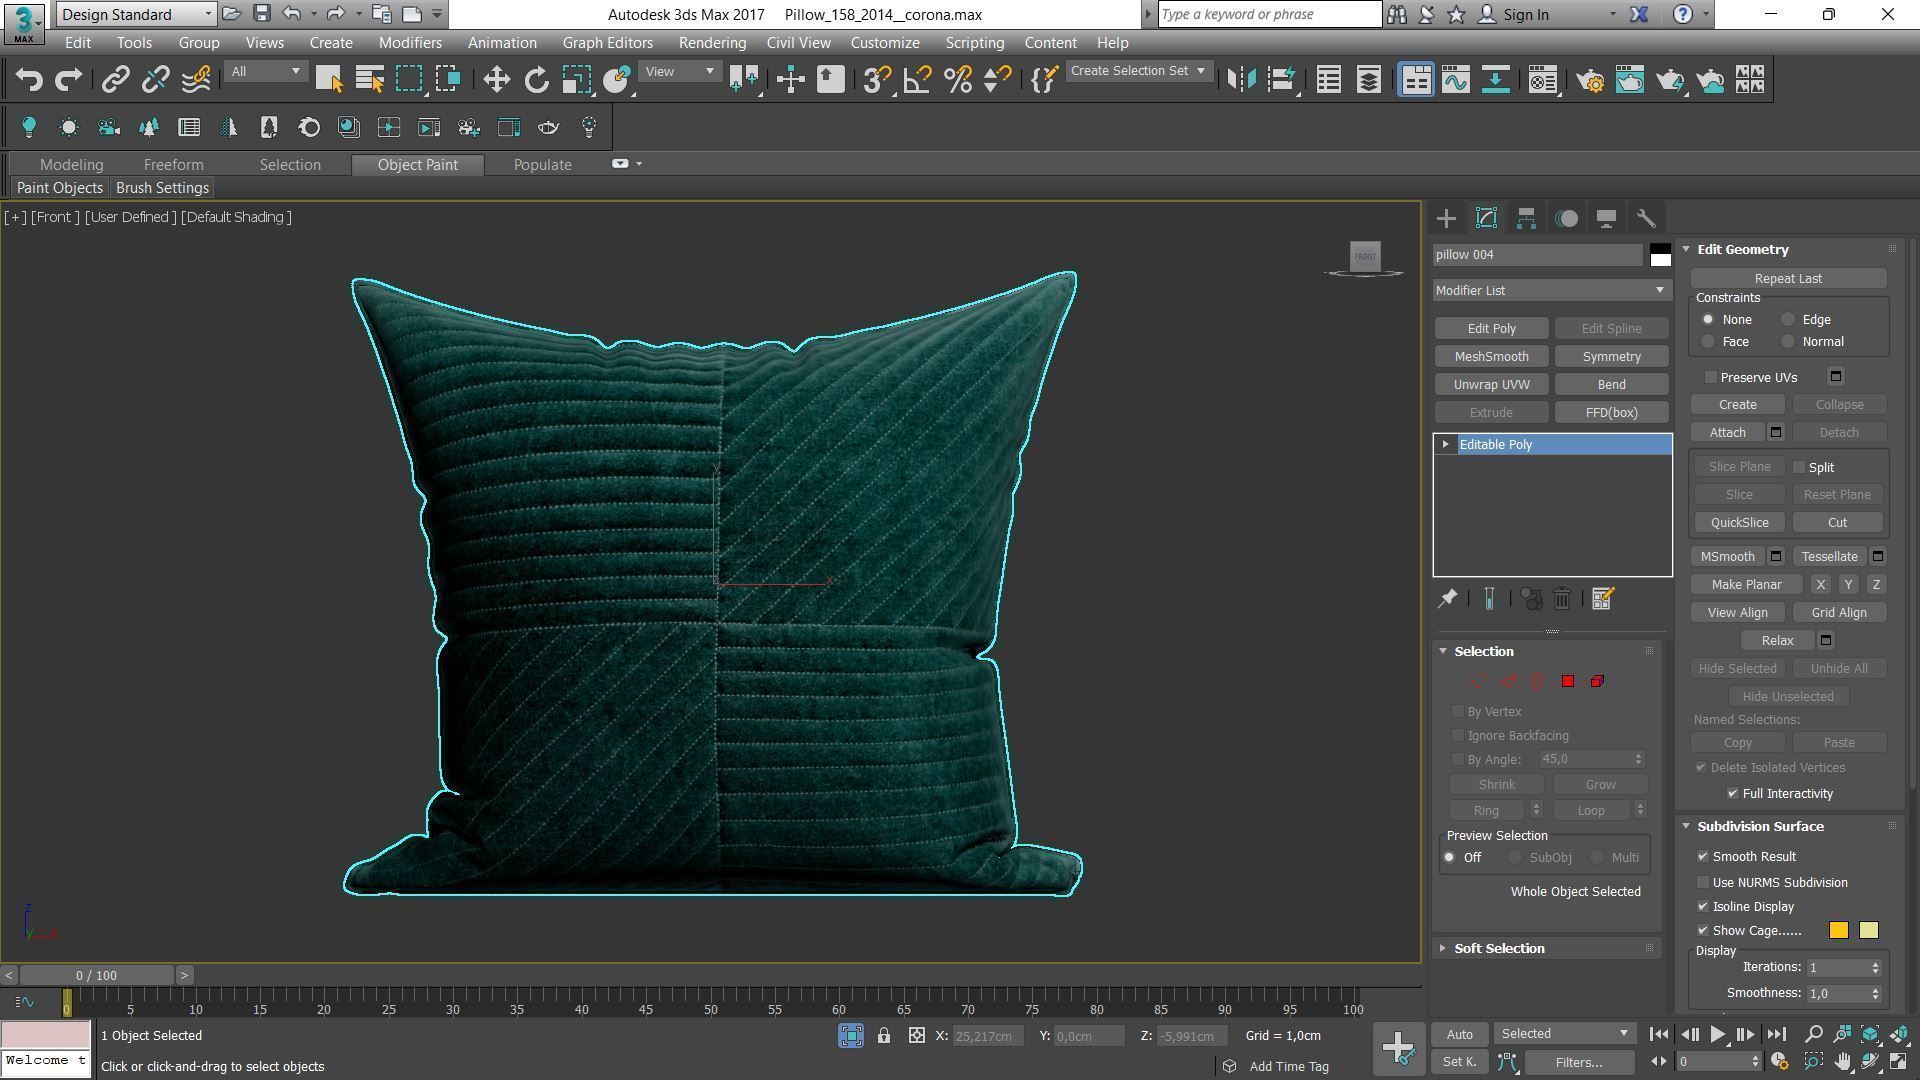Viewport: 1920px width, 1080px height.
Task: Open the Render Setup dialog
Action: coord(1590,80)
